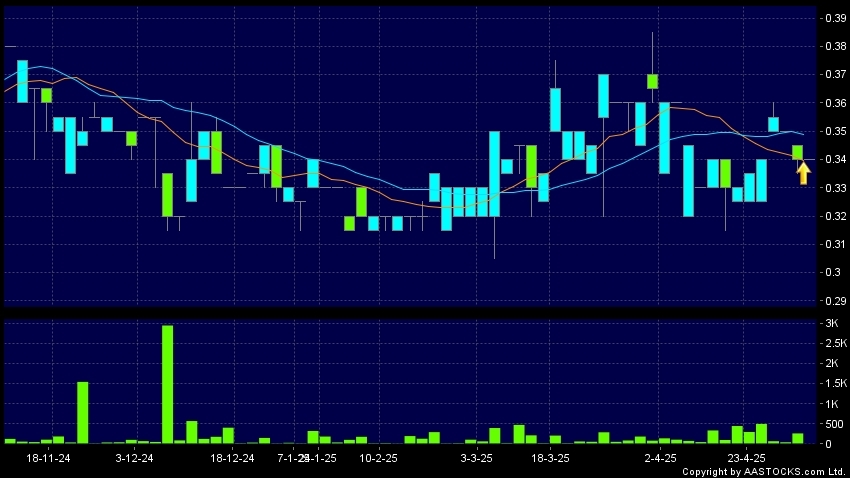Click the 0.33 price axis label
Screen dimensions: 850x478
[835, 188]
